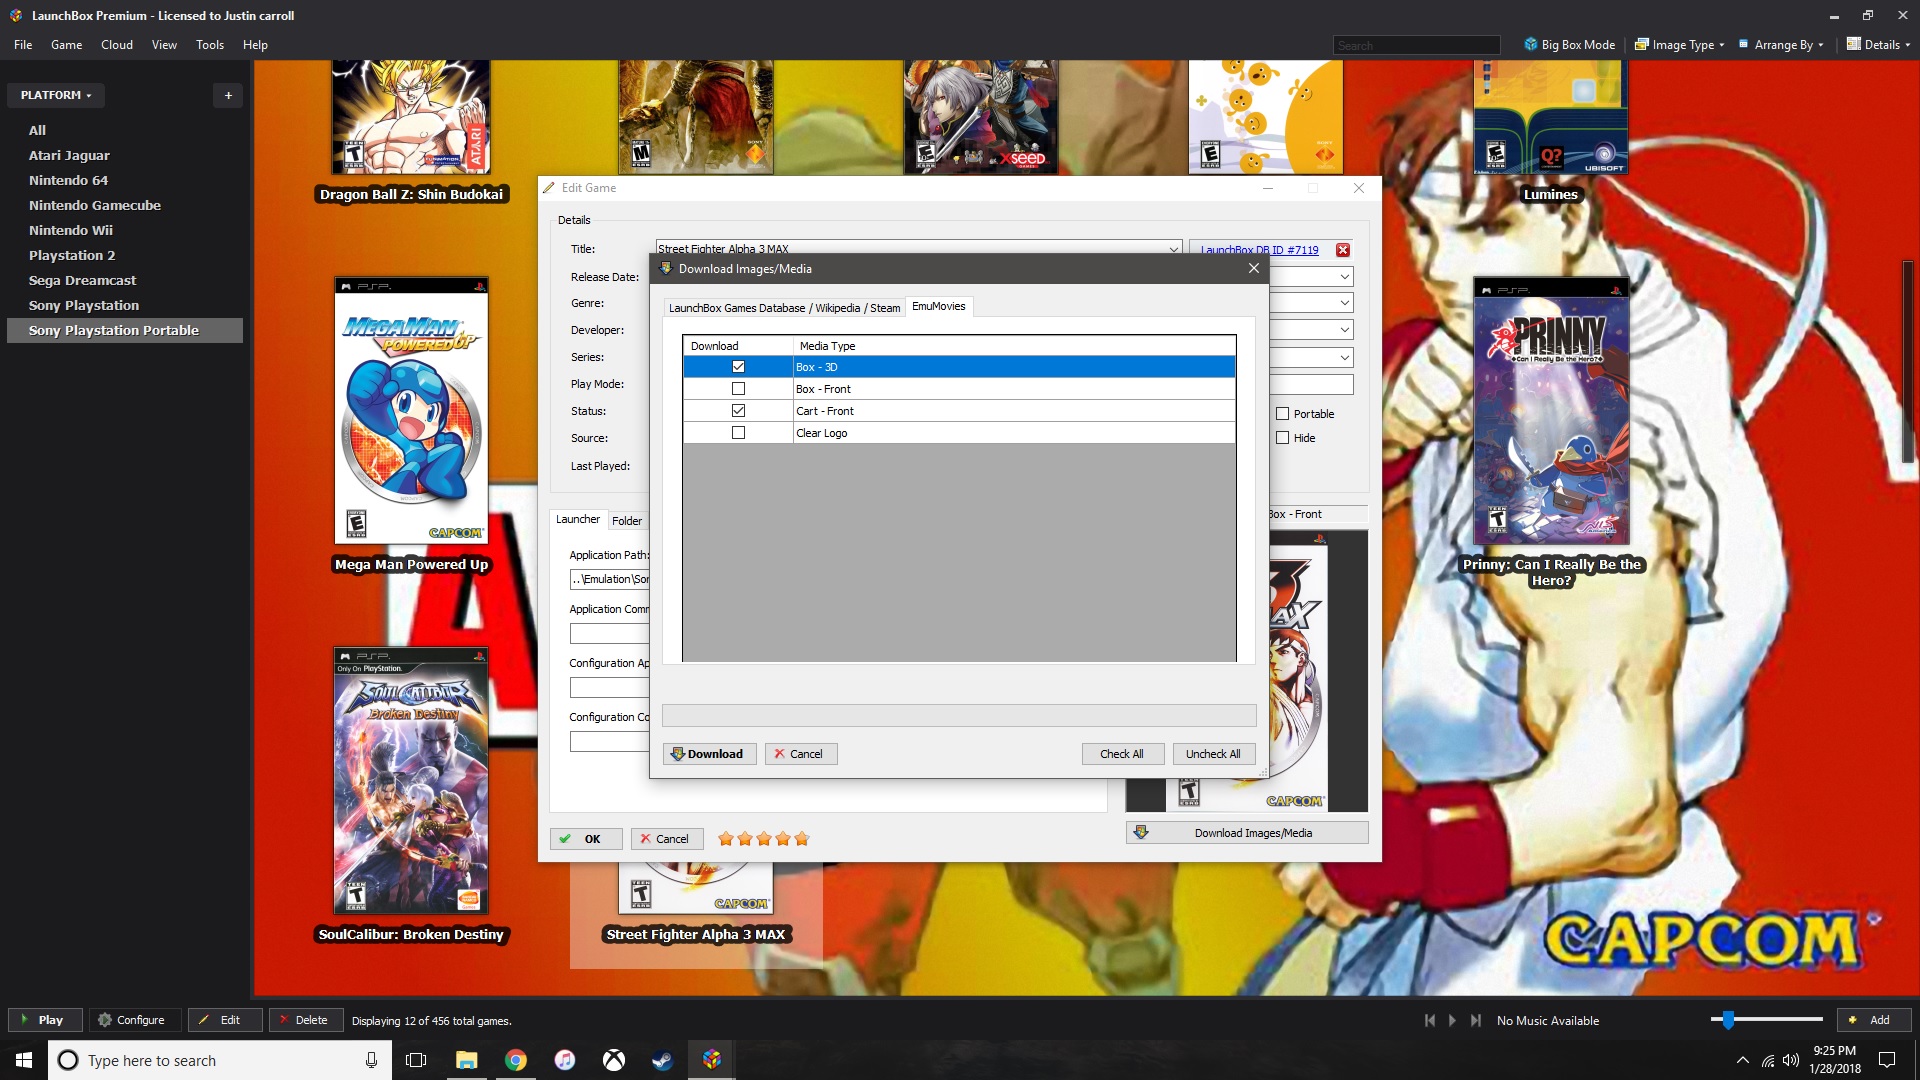The image size is (1920, 1080).
Task: Click the plus button beside PLATFORM
Action: (x=228, y=95)
